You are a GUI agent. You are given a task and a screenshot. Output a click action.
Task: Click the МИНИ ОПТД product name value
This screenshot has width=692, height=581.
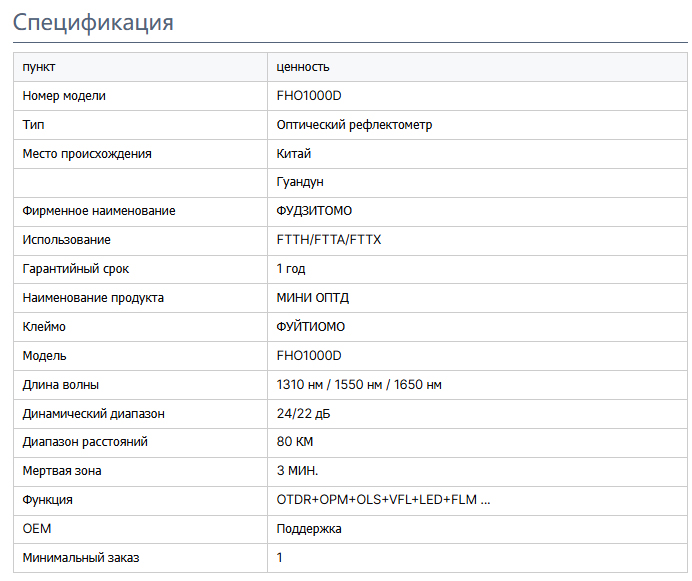[x=313, y=298]
